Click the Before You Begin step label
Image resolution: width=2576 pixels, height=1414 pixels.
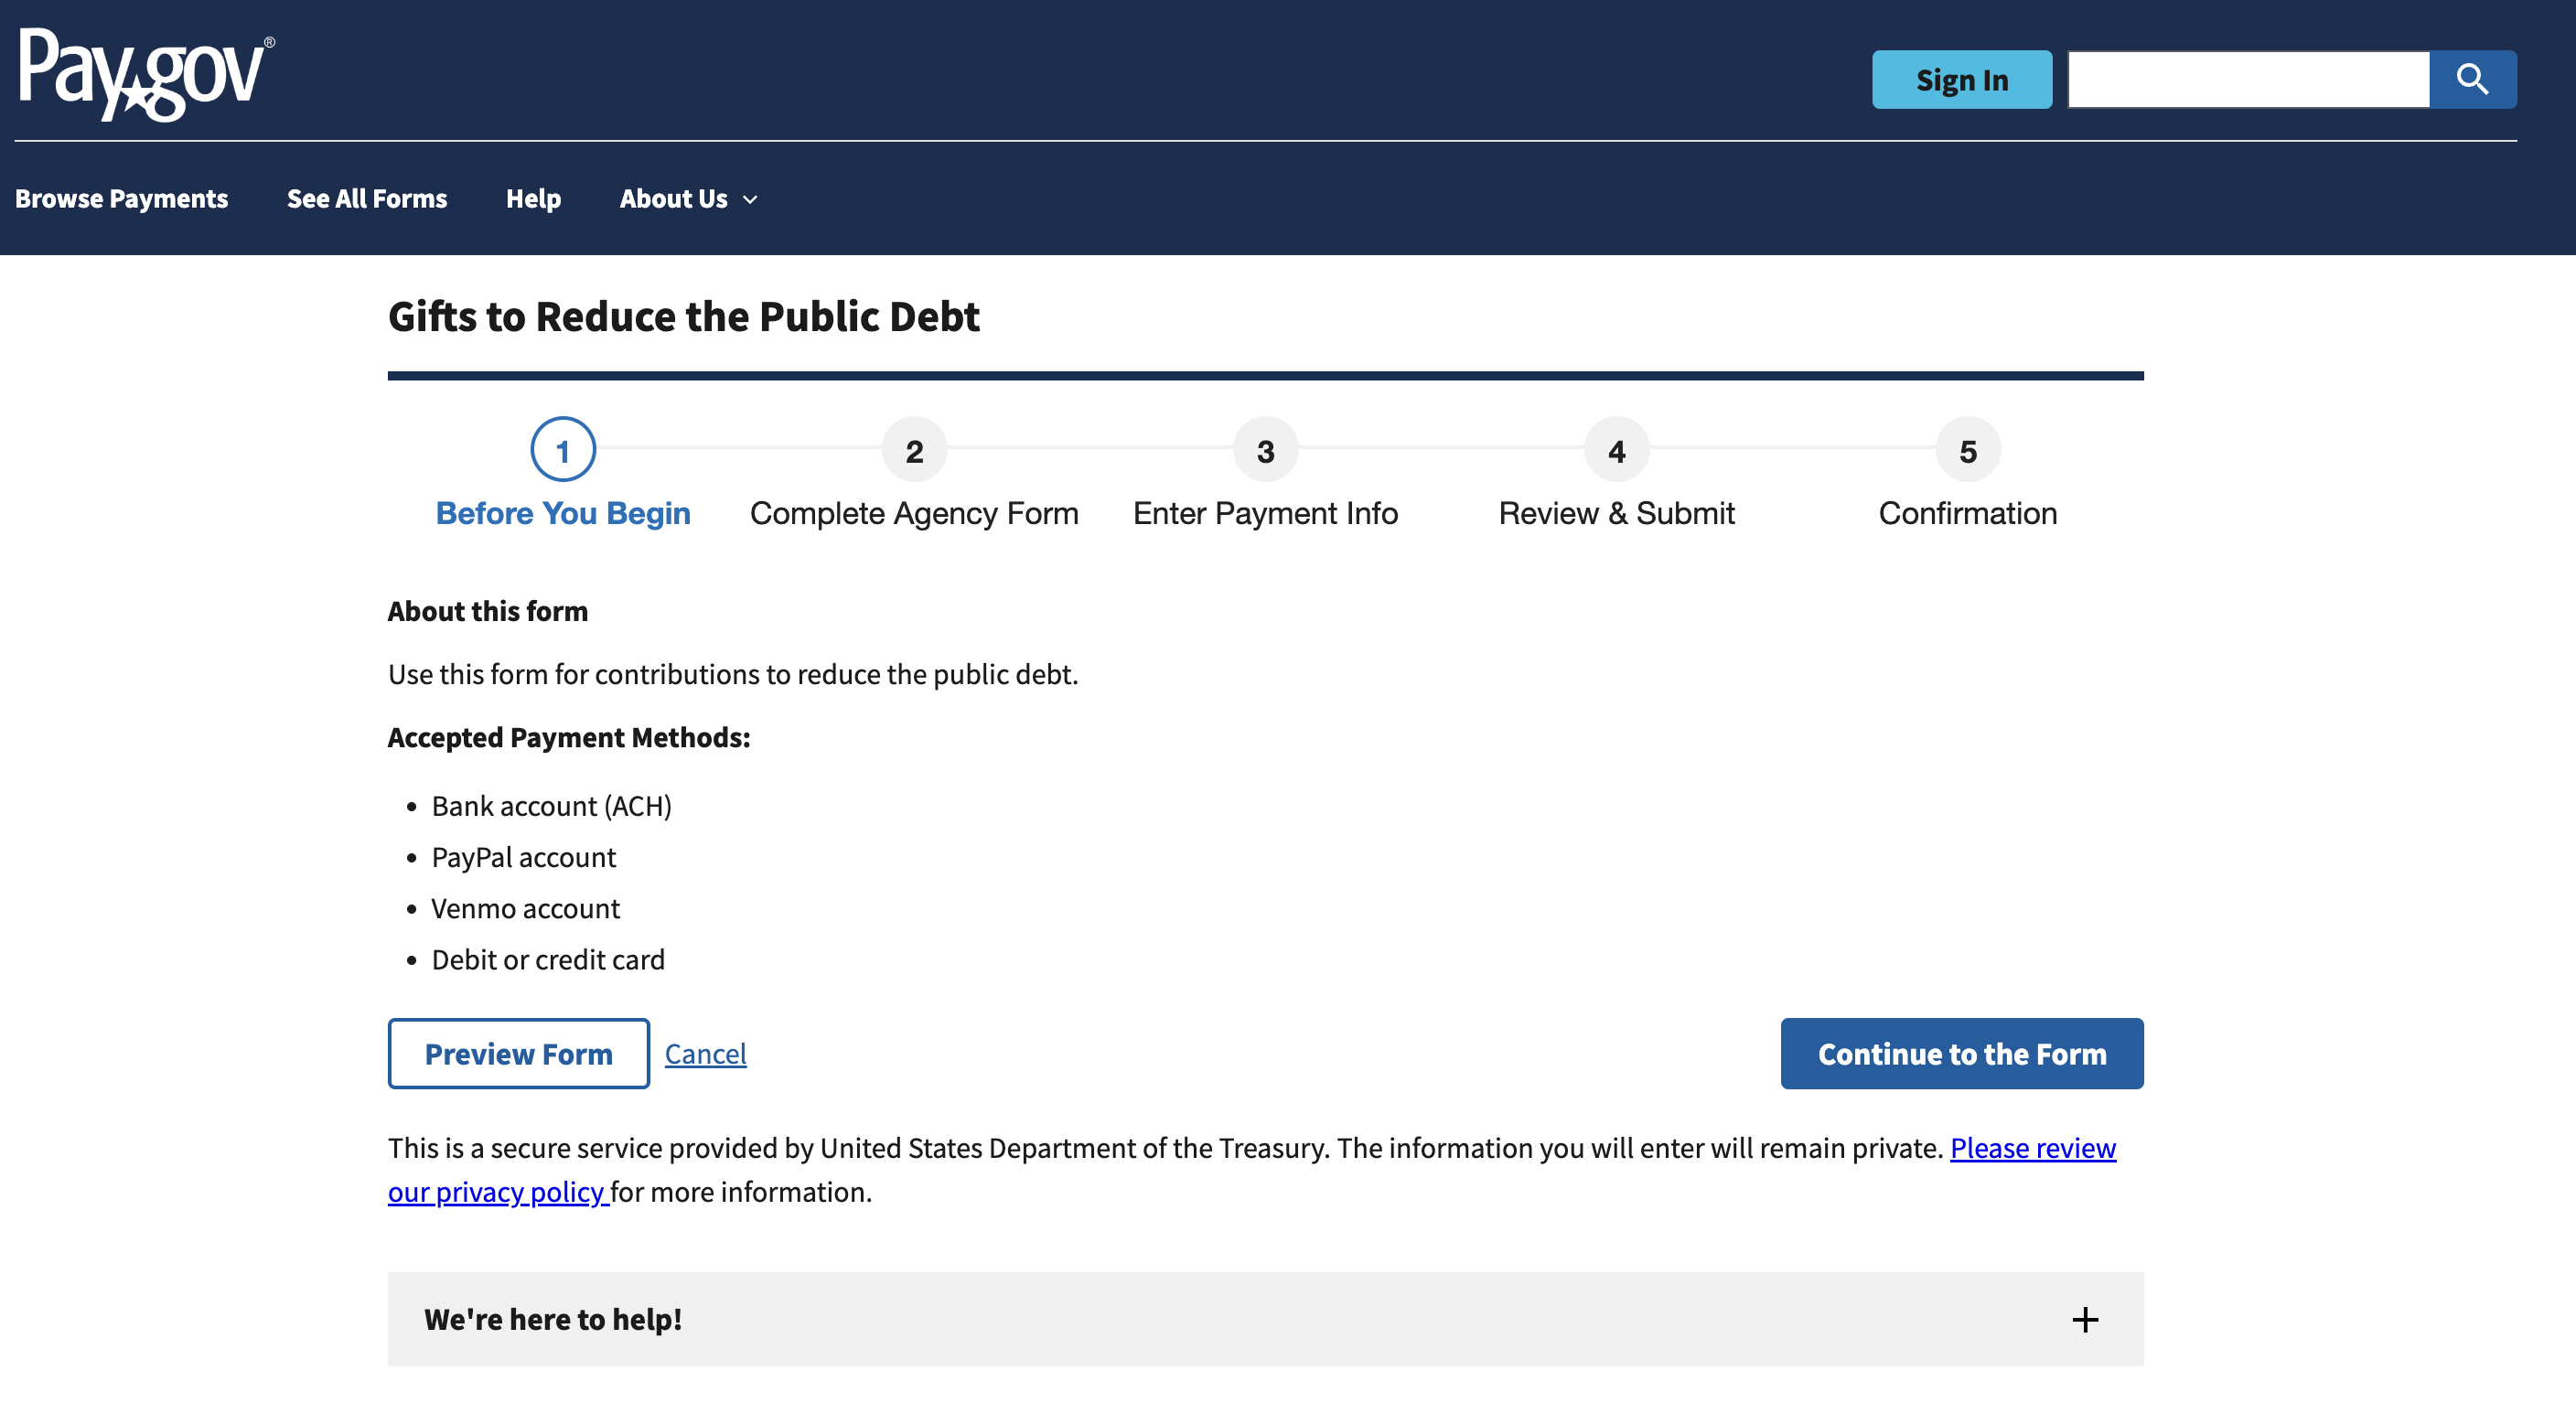(x=563, y=513)
